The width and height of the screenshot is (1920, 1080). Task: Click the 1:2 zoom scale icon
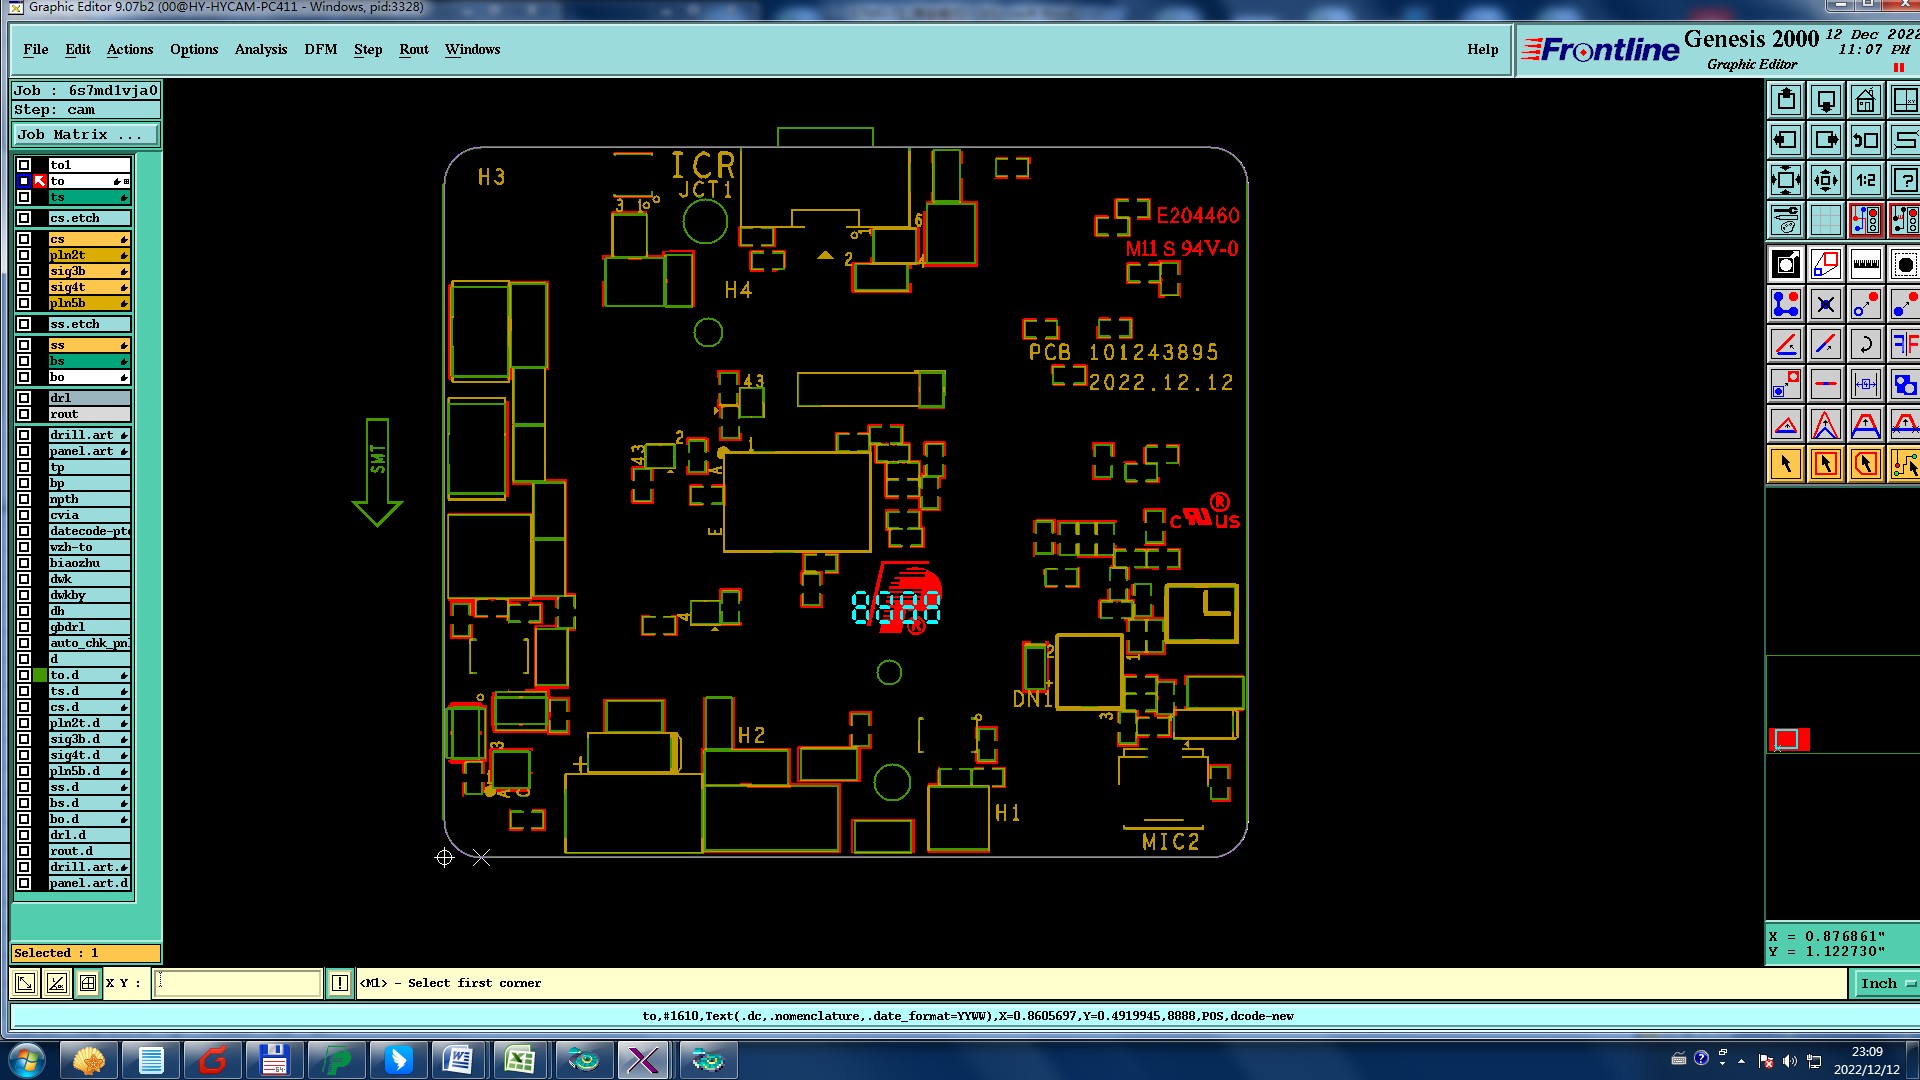coord(1865,181)
